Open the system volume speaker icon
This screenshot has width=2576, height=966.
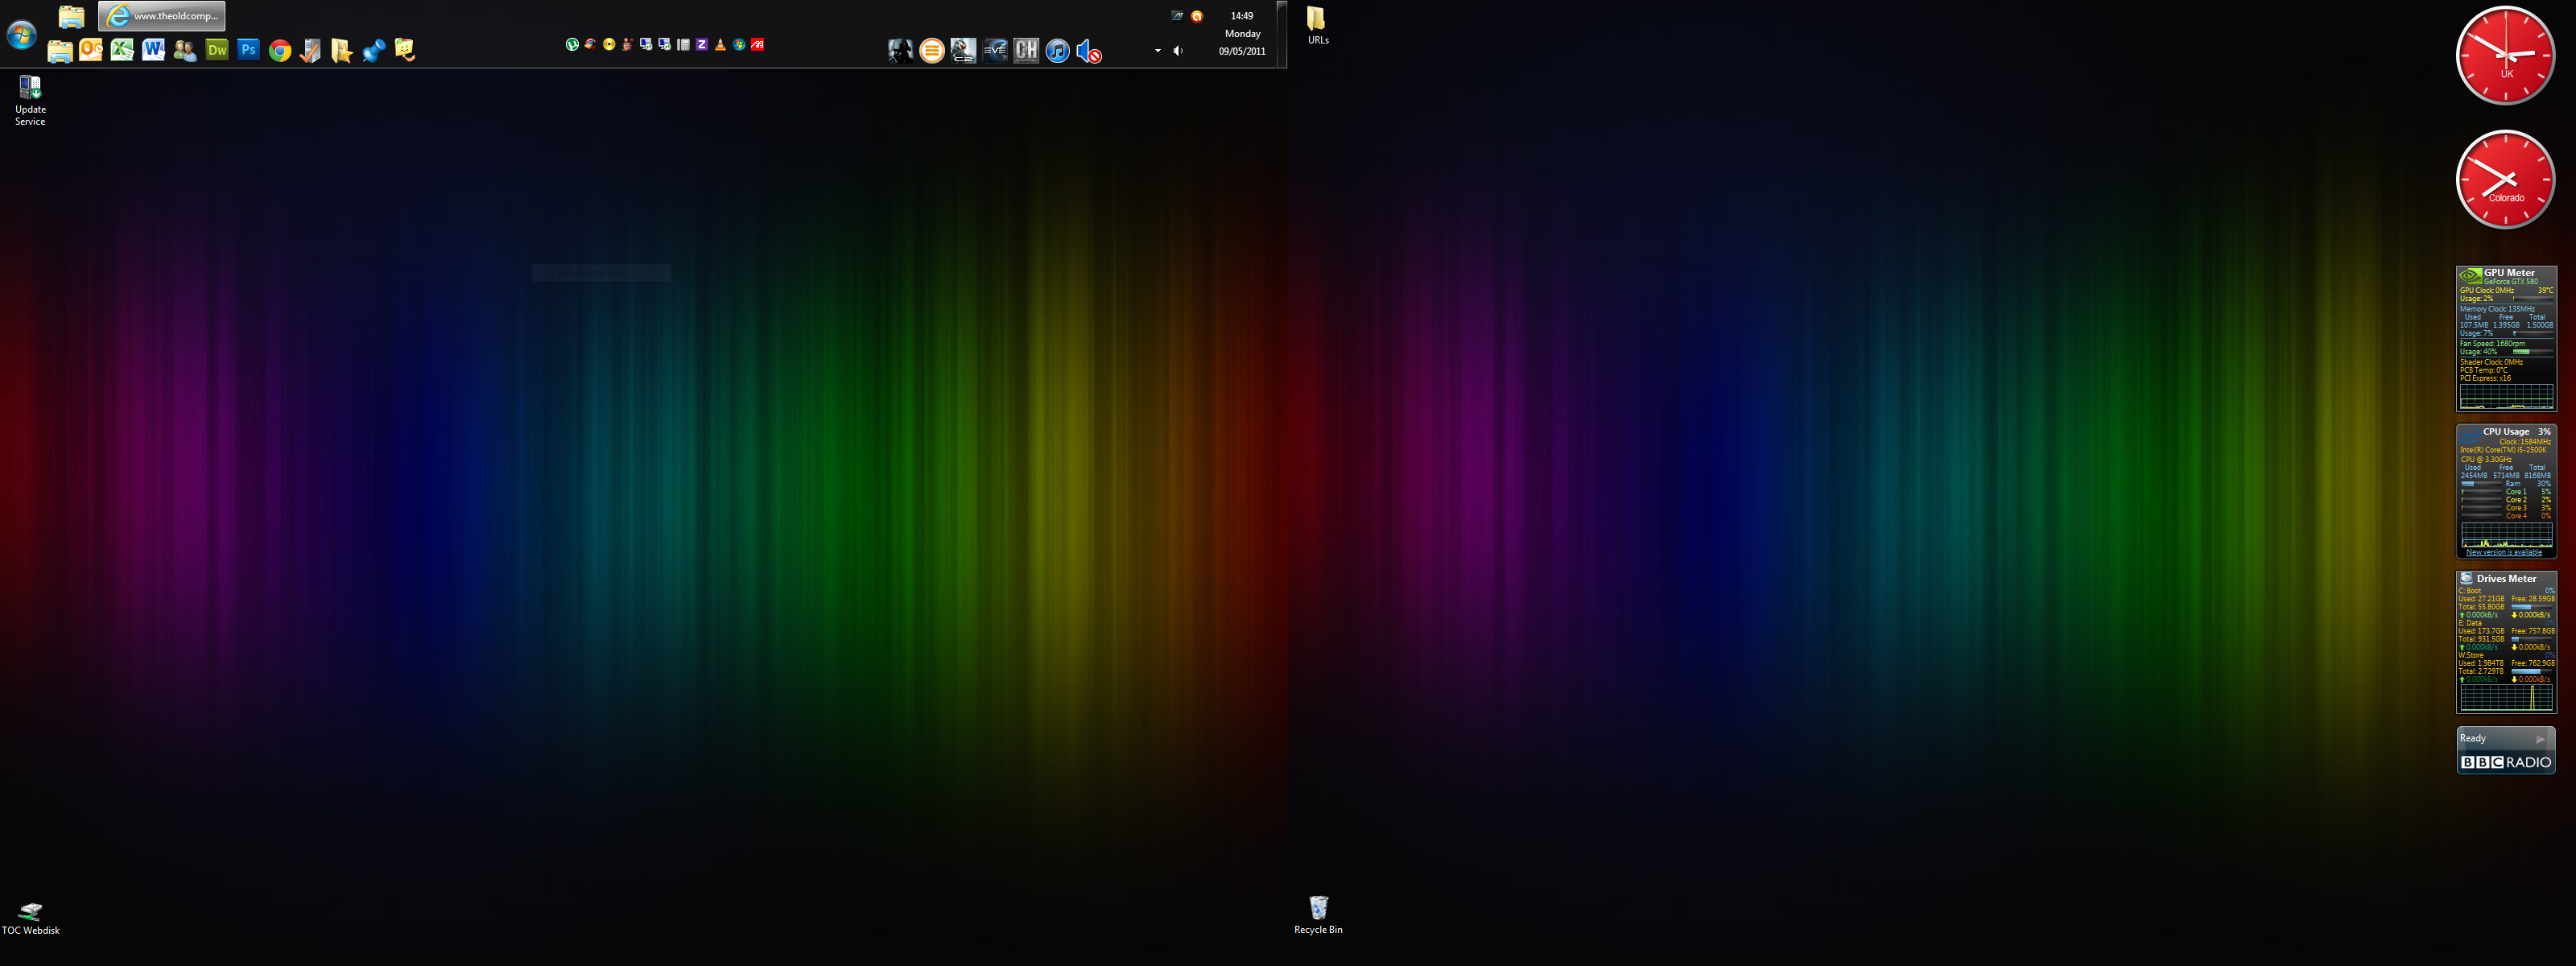pos(1178,51)
